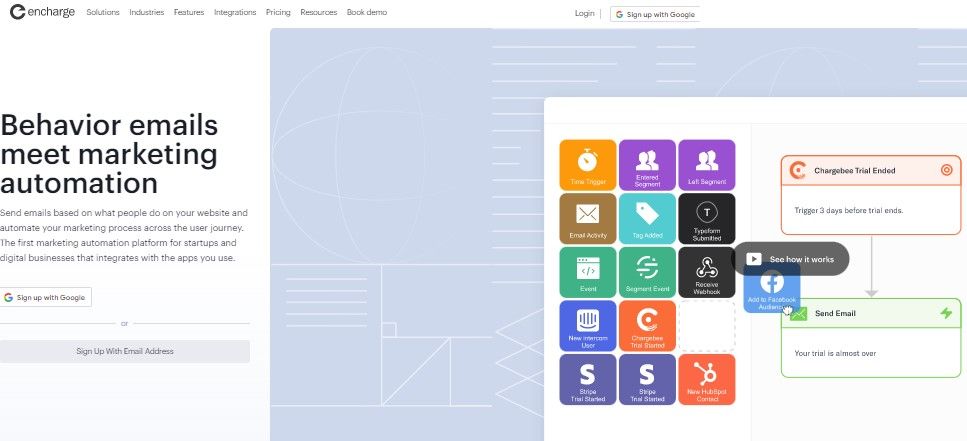This screenshot has width=967, height=441.
Task: Click the envelope icon beside Send Email
Action: tap(798, 313)
